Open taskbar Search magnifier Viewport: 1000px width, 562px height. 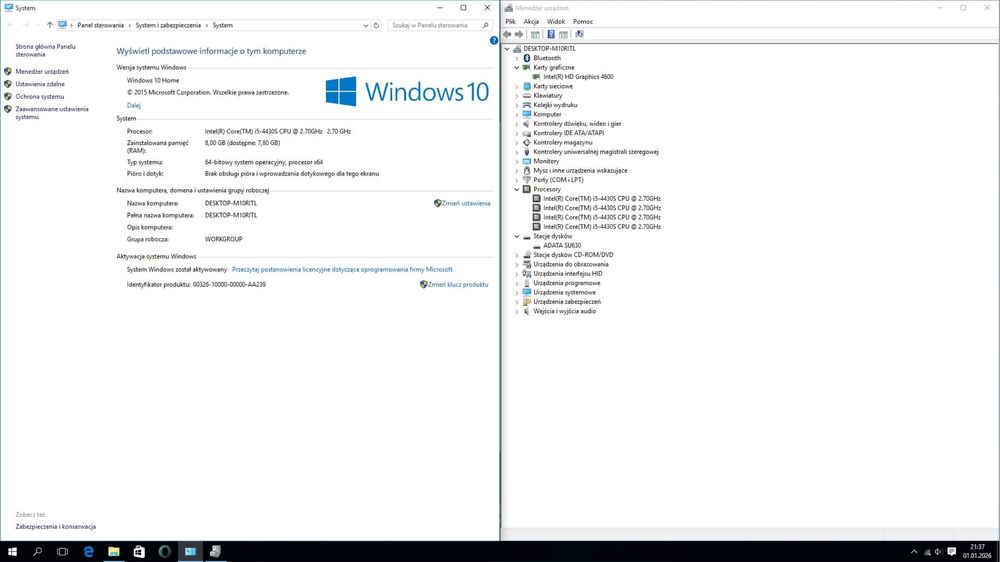click(37, 551)
